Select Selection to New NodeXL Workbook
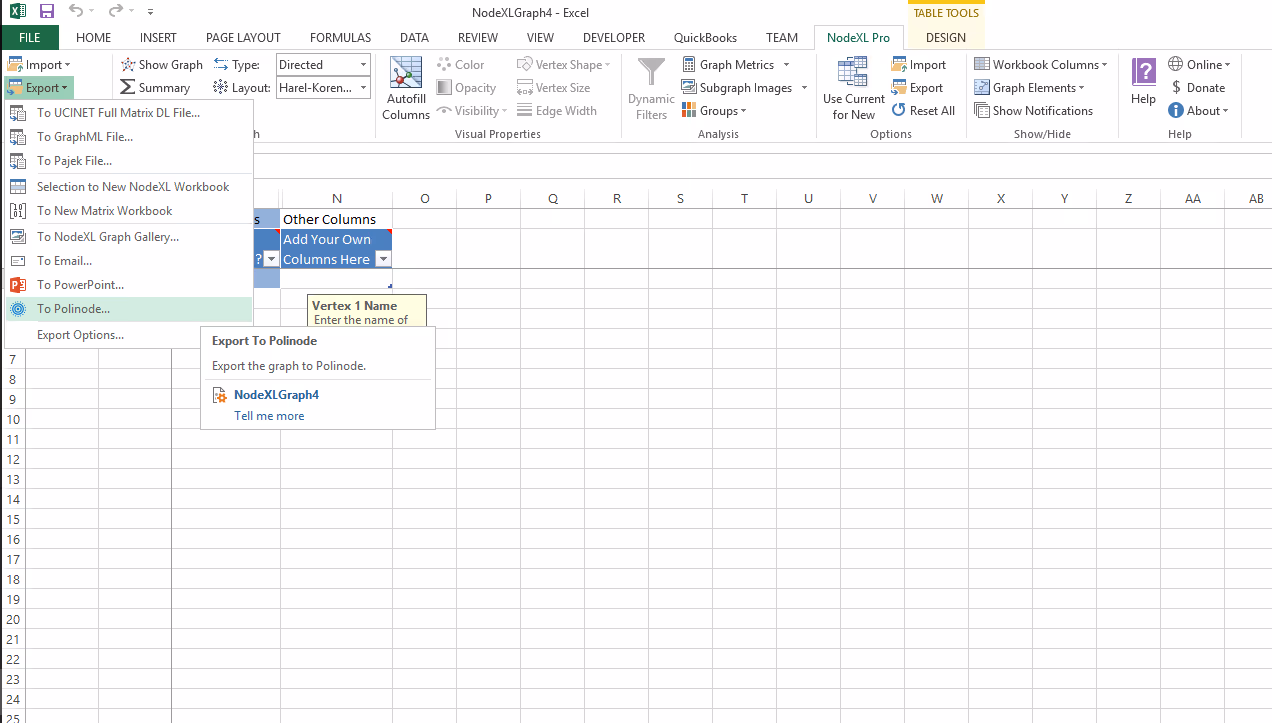This screenshot has width=1272, height=723. [129, 187]
